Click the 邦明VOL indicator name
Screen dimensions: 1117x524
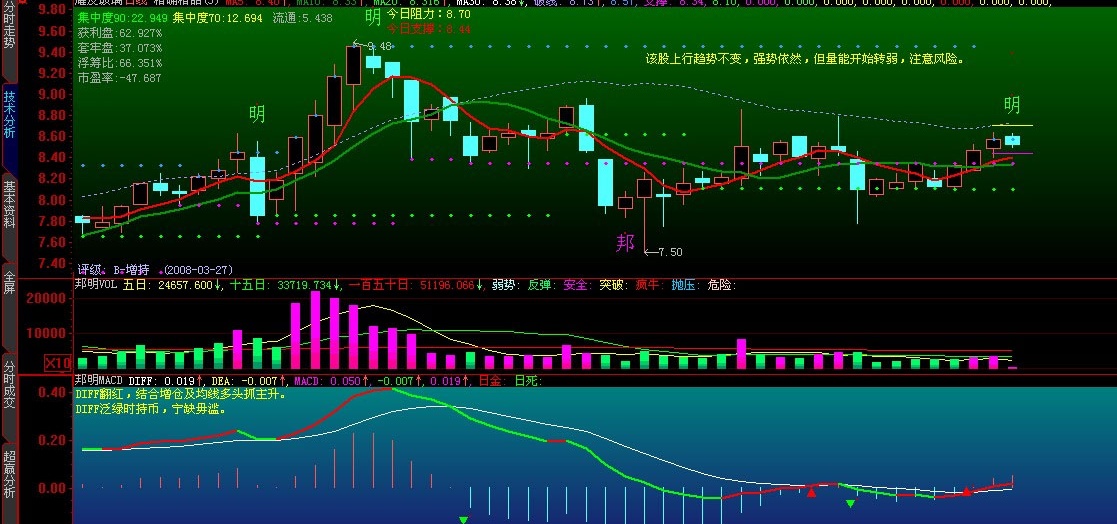click(97, 285)
